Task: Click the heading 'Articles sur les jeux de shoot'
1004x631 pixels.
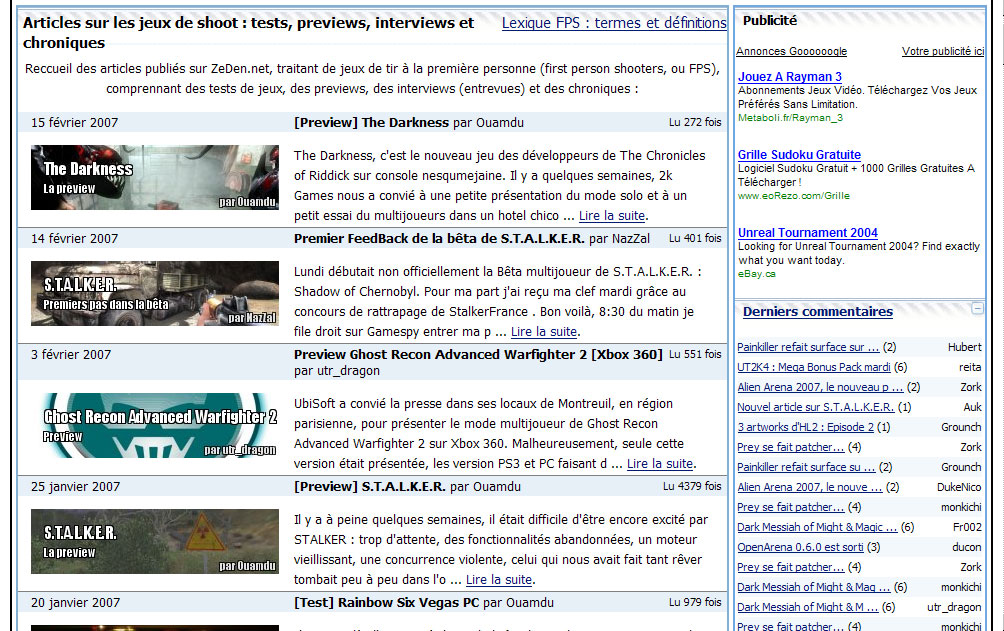Action: tap(248, 33)
